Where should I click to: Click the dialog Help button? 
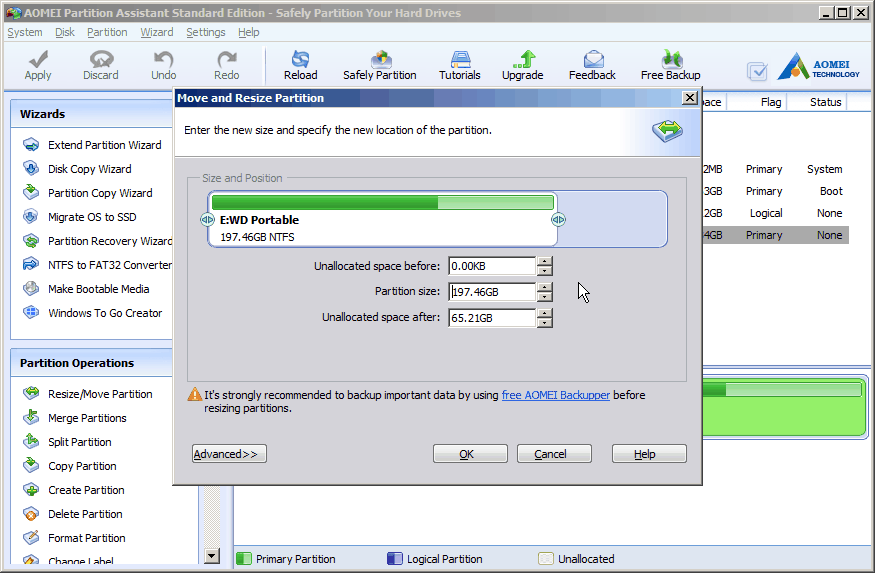(x=649, y=454)
